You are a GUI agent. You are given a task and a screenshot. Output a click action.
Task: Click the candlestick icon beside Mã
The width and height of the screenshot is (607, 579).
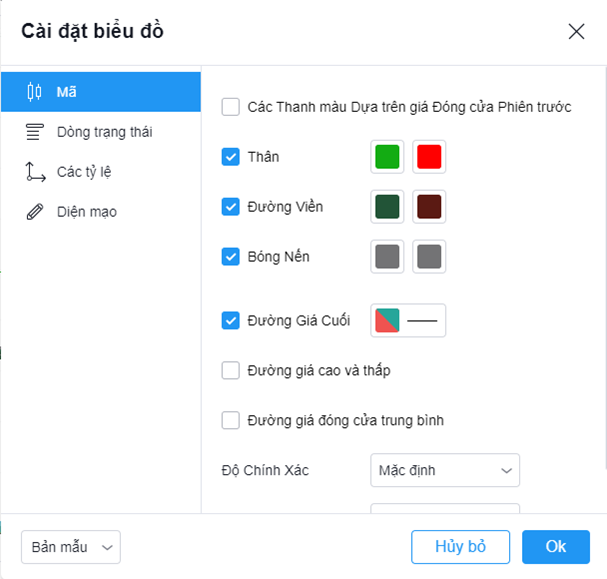coord(34,92)
